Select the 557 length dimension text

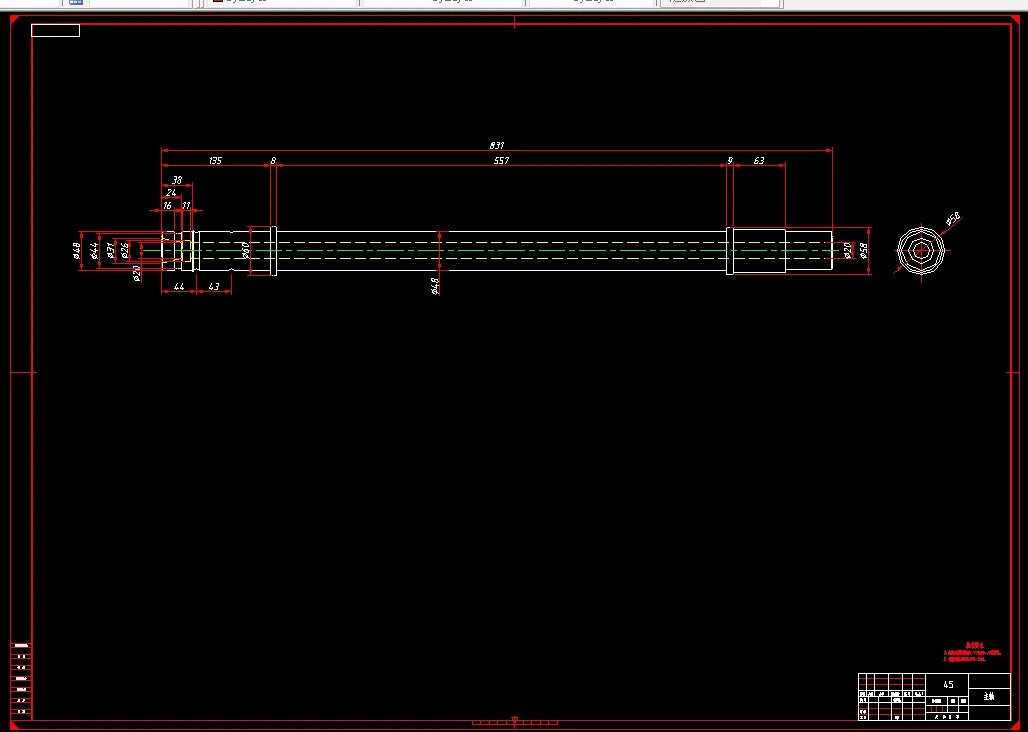[501, 161]
